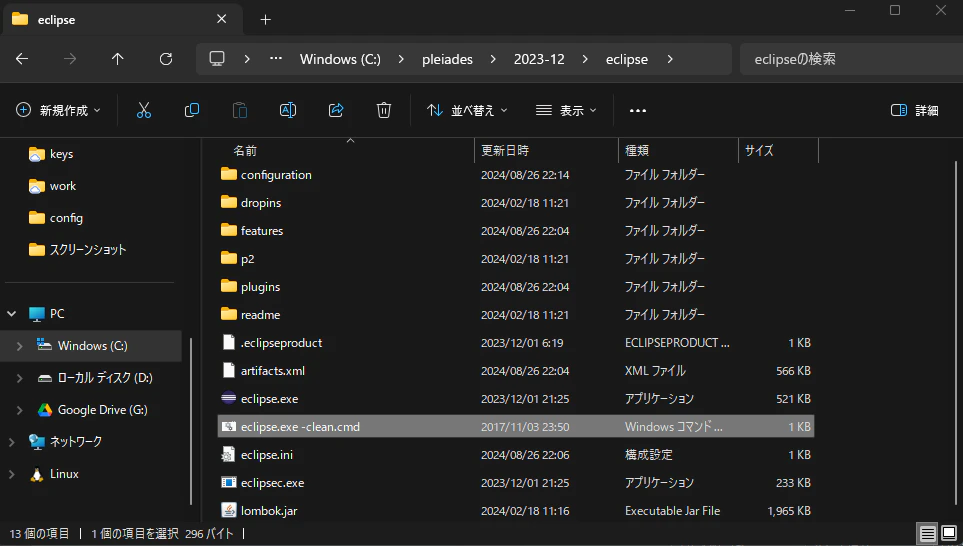Select the p2 folder row

516,259
